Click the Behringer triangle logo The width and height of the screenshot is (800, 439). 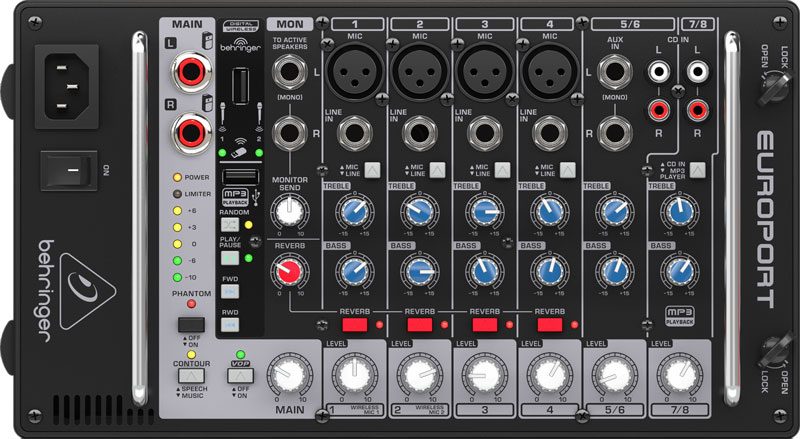click(87, 291)
